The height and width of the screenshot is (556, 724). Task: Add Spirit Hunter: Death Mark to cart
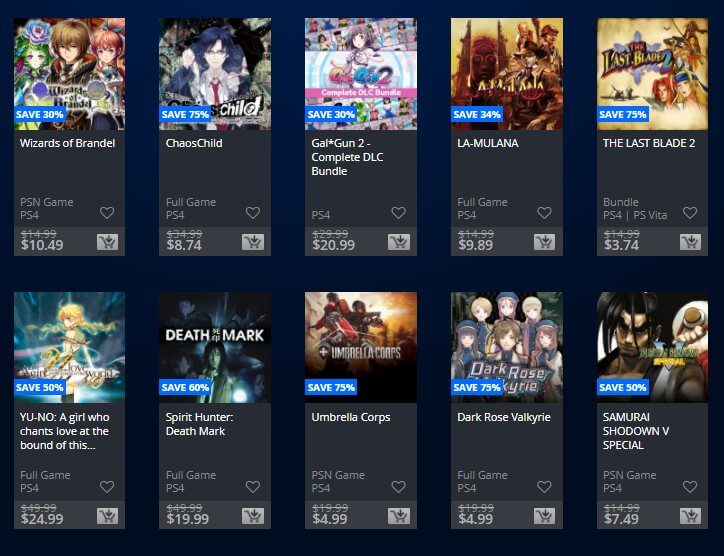coord(253,516)
